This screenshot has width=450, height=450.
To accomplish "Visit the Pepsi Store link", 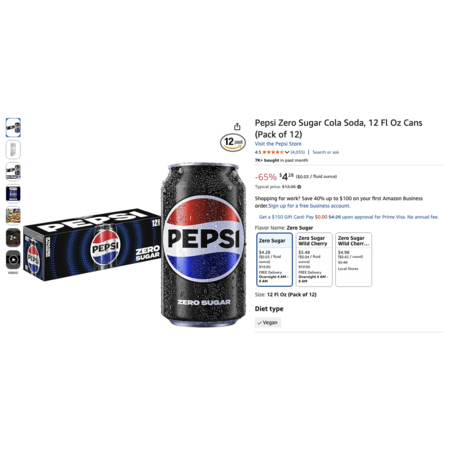I will click(278, 144).
